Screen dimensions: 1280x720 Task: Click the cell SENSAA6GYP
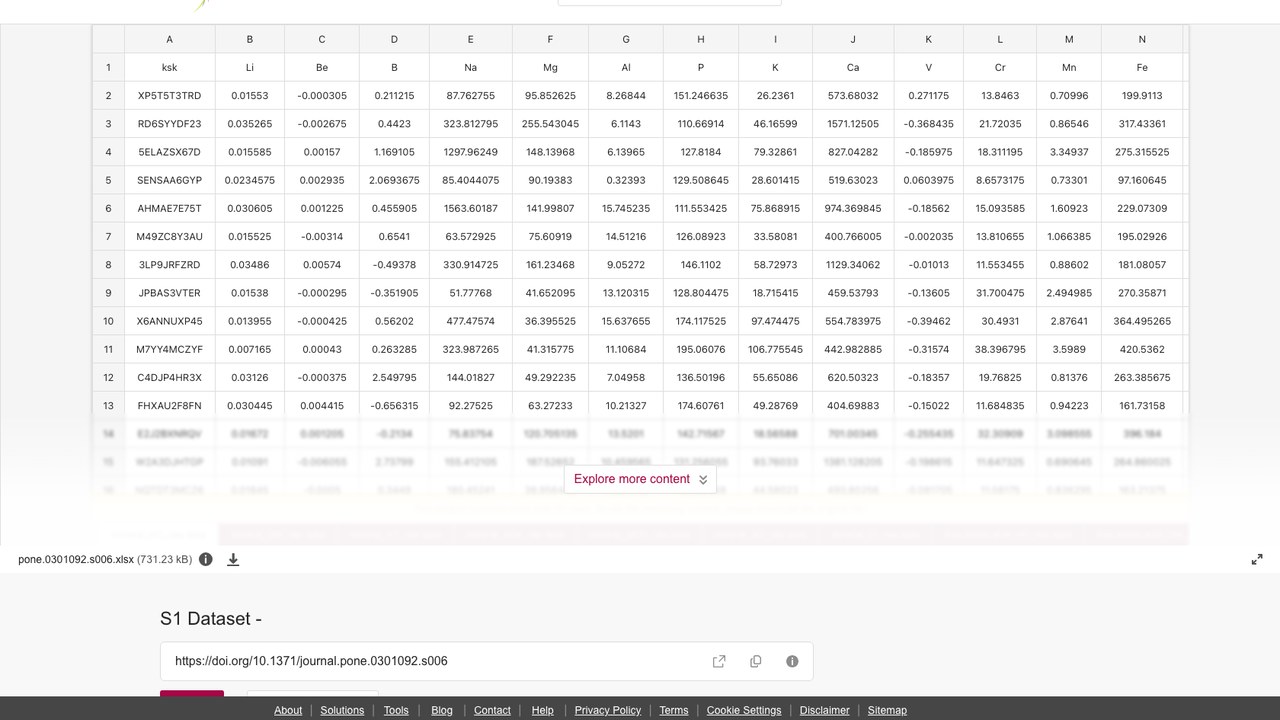click(x=169, y=180)
